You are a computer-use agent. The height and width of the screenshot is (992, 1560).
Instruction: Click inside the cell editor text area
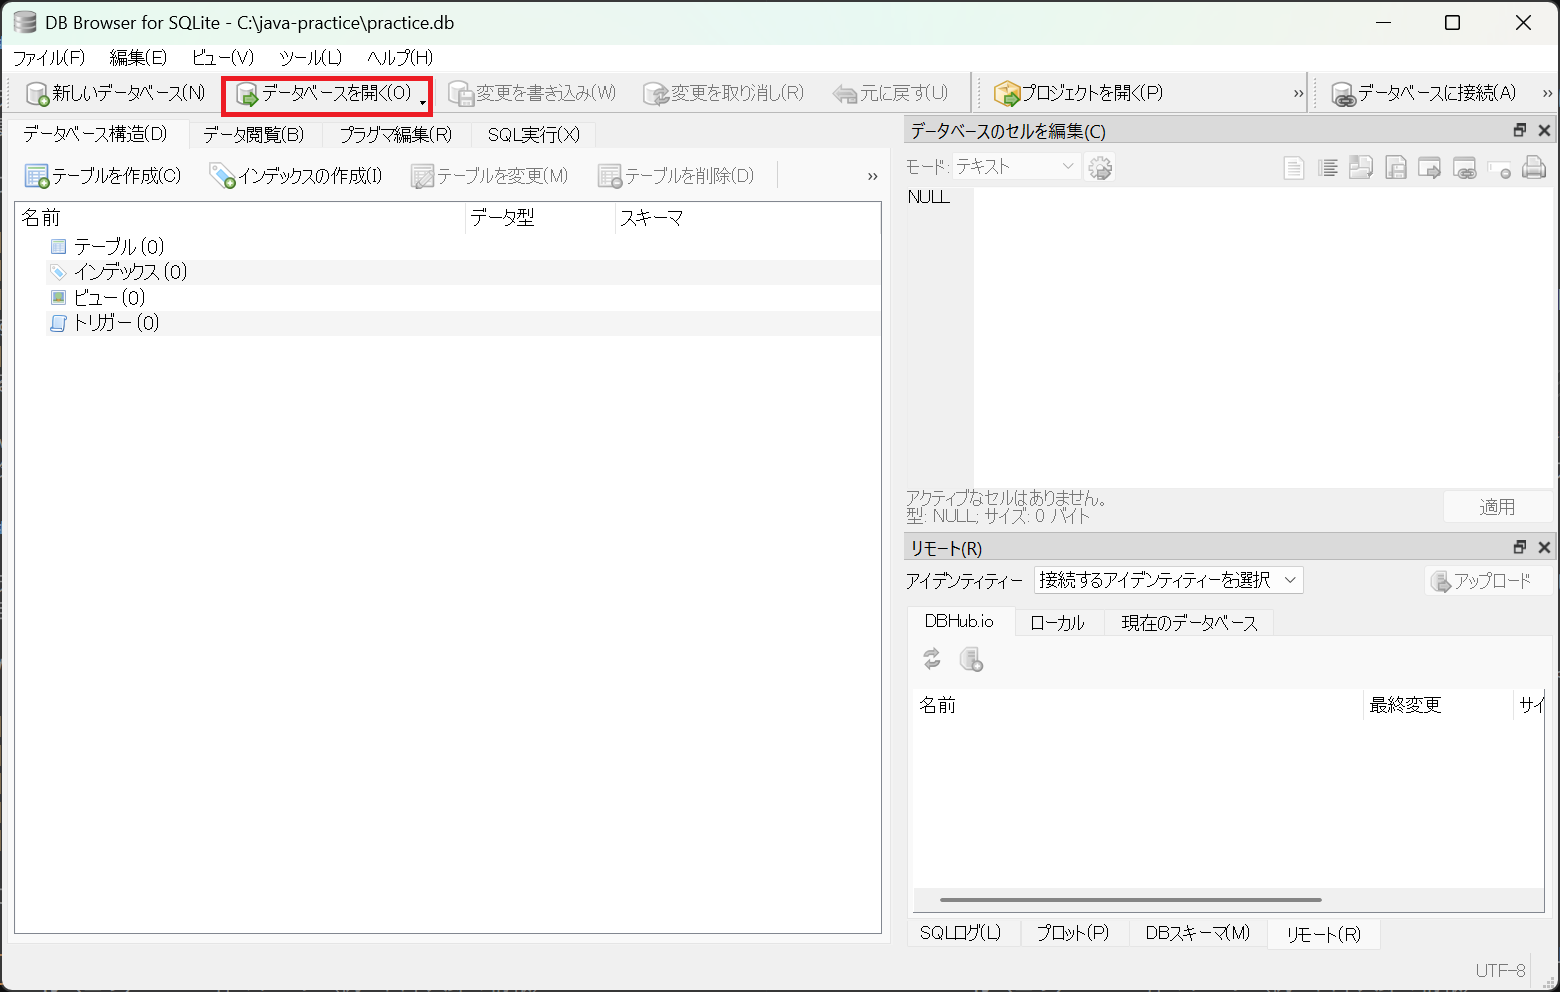tap(1263, 337)
